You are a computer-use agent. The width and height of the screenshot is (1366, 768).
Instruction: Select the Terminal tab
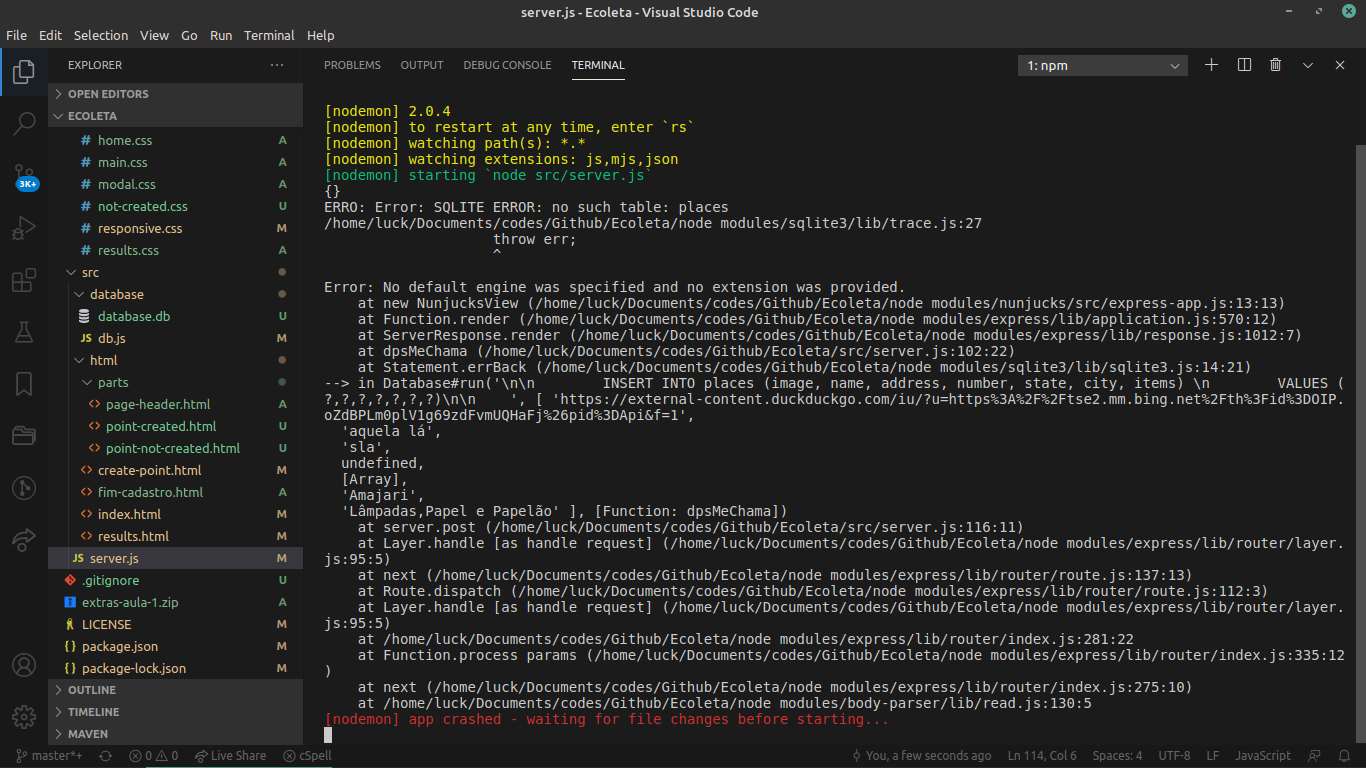pyautogui.click(x=598, y=65)
